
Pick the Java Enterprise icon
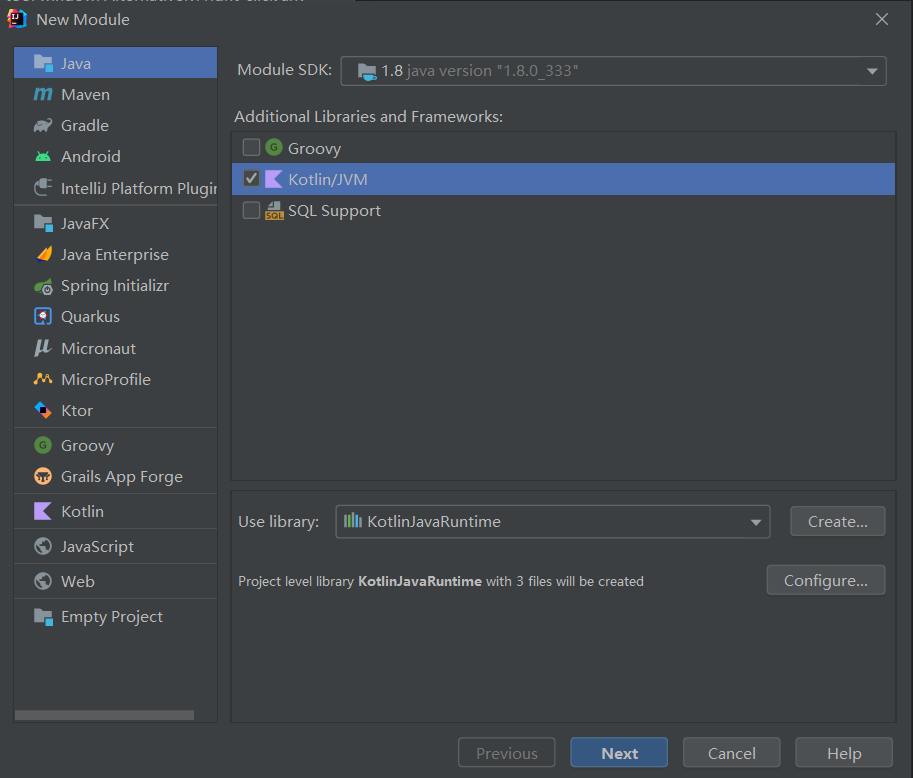point(43,254)
